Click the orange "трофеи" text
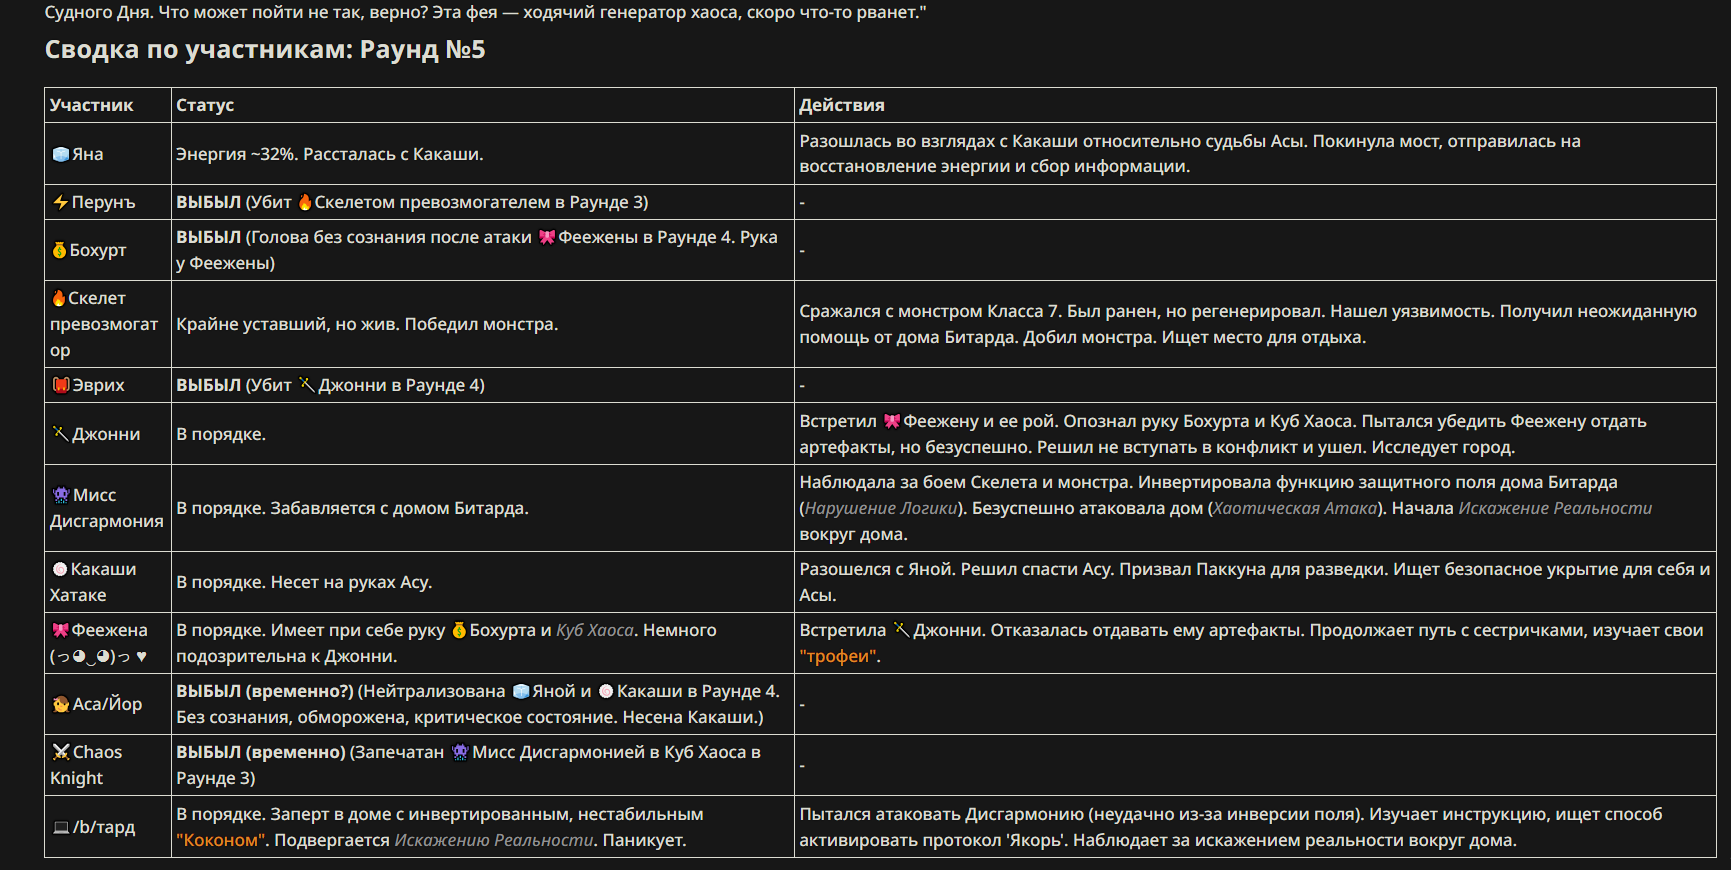The image size is (1731, 870). click(838, 656)
